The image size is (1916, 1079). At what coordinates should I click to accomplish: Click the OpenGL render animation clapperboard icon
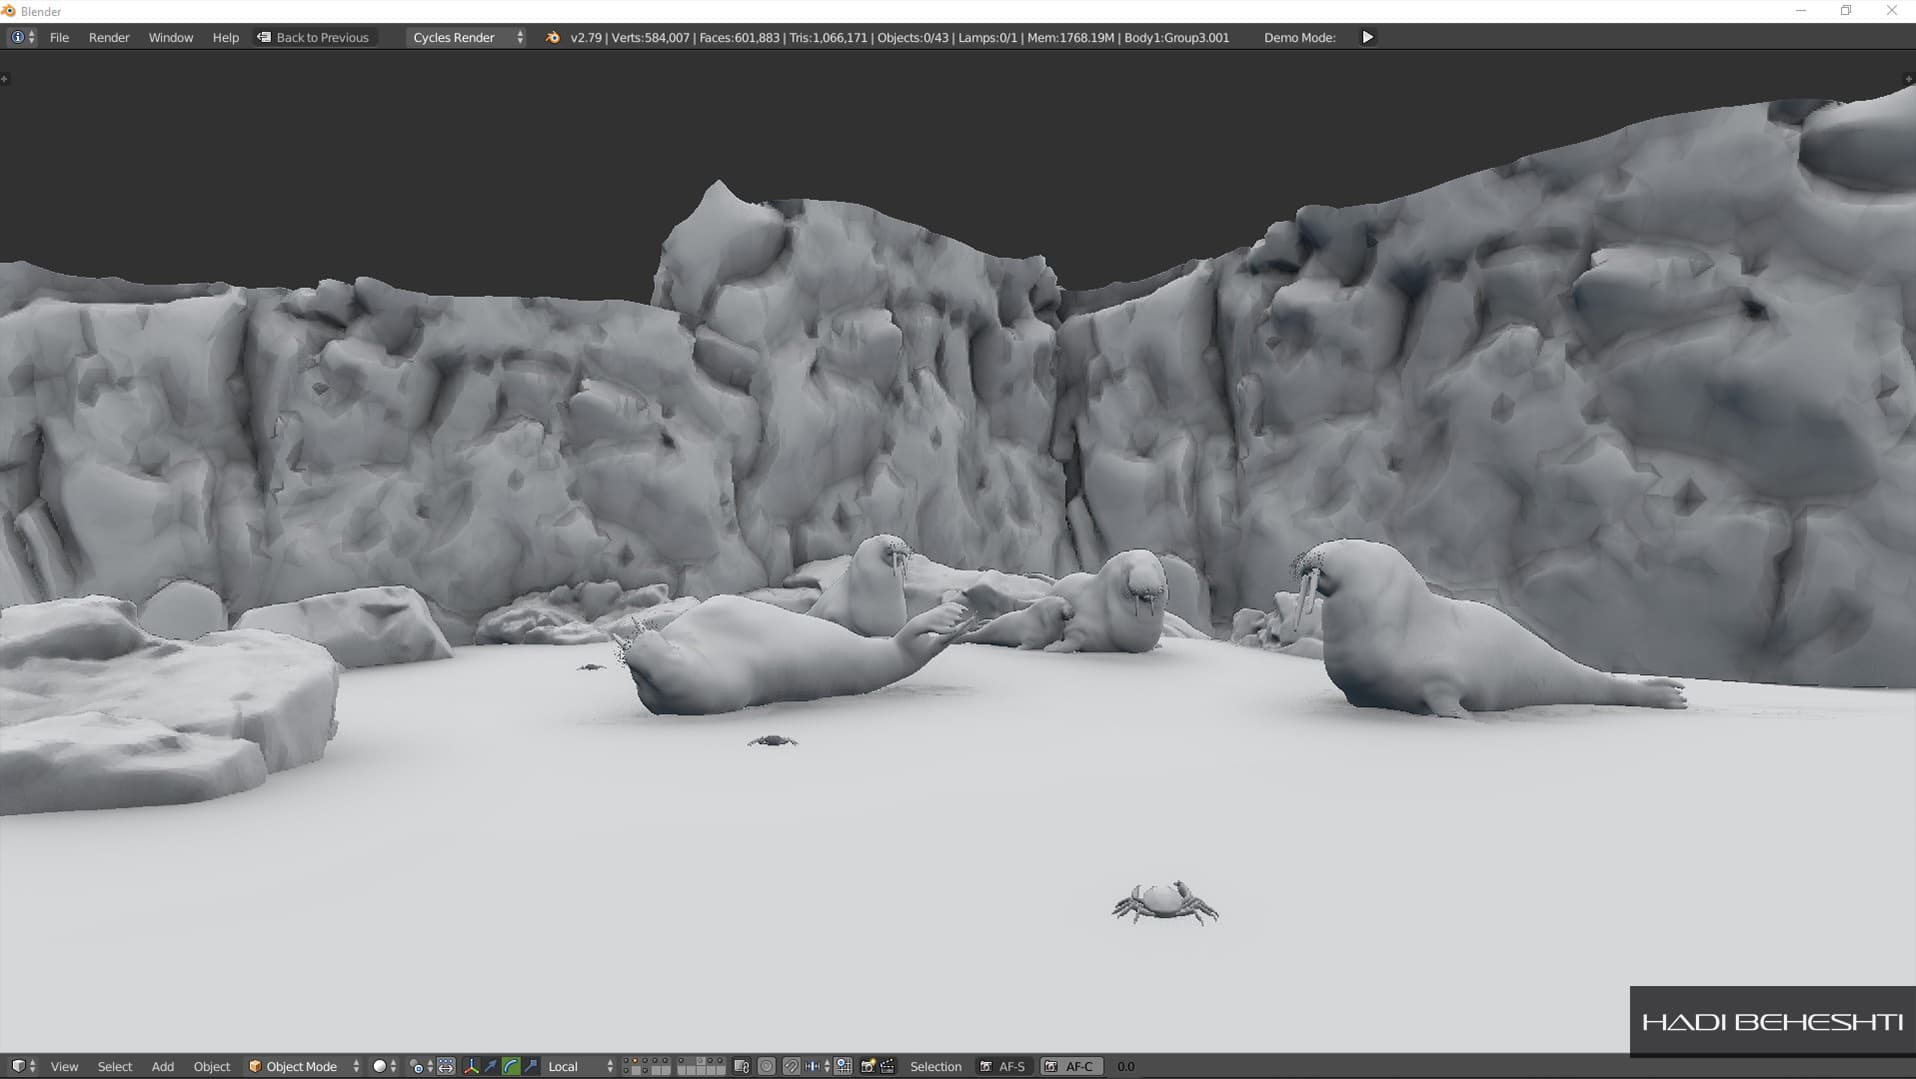click(x=888, y=1066)
